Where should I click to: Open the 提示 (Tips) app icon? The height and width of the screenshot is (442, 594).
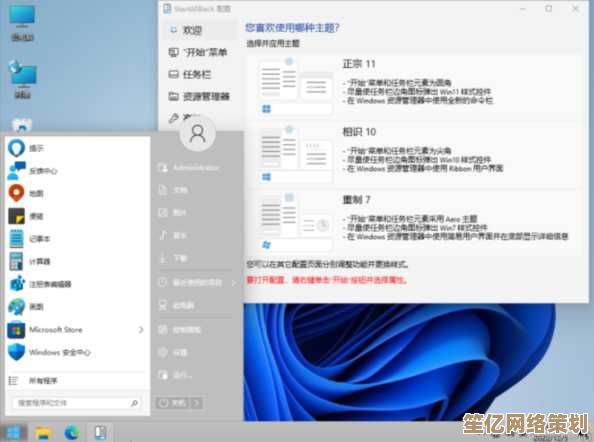point(16,148)
